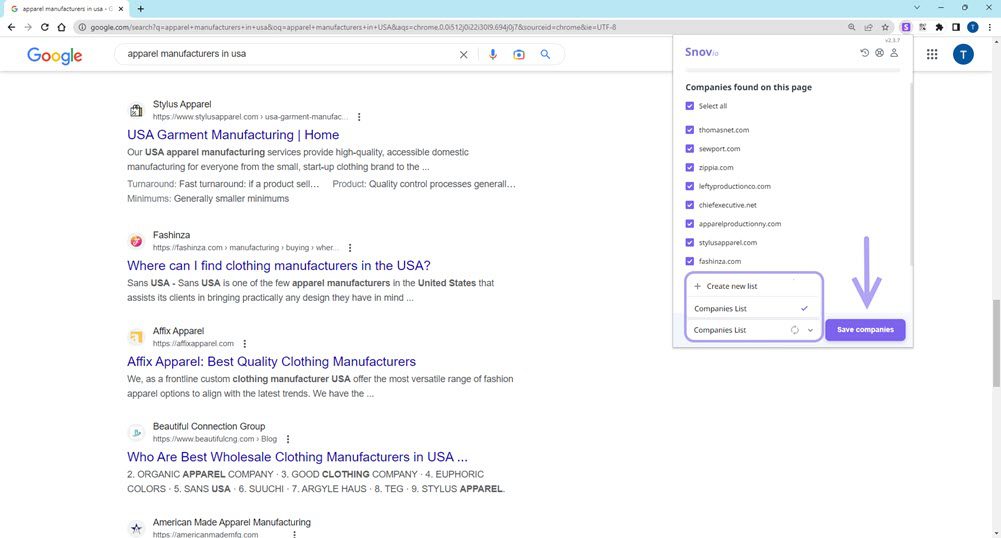Image resolution: width=1001 pixels, height=538 pixels.
Task: Open Chrome extensions puzzle icon
Action: click(x=939, y=27)
